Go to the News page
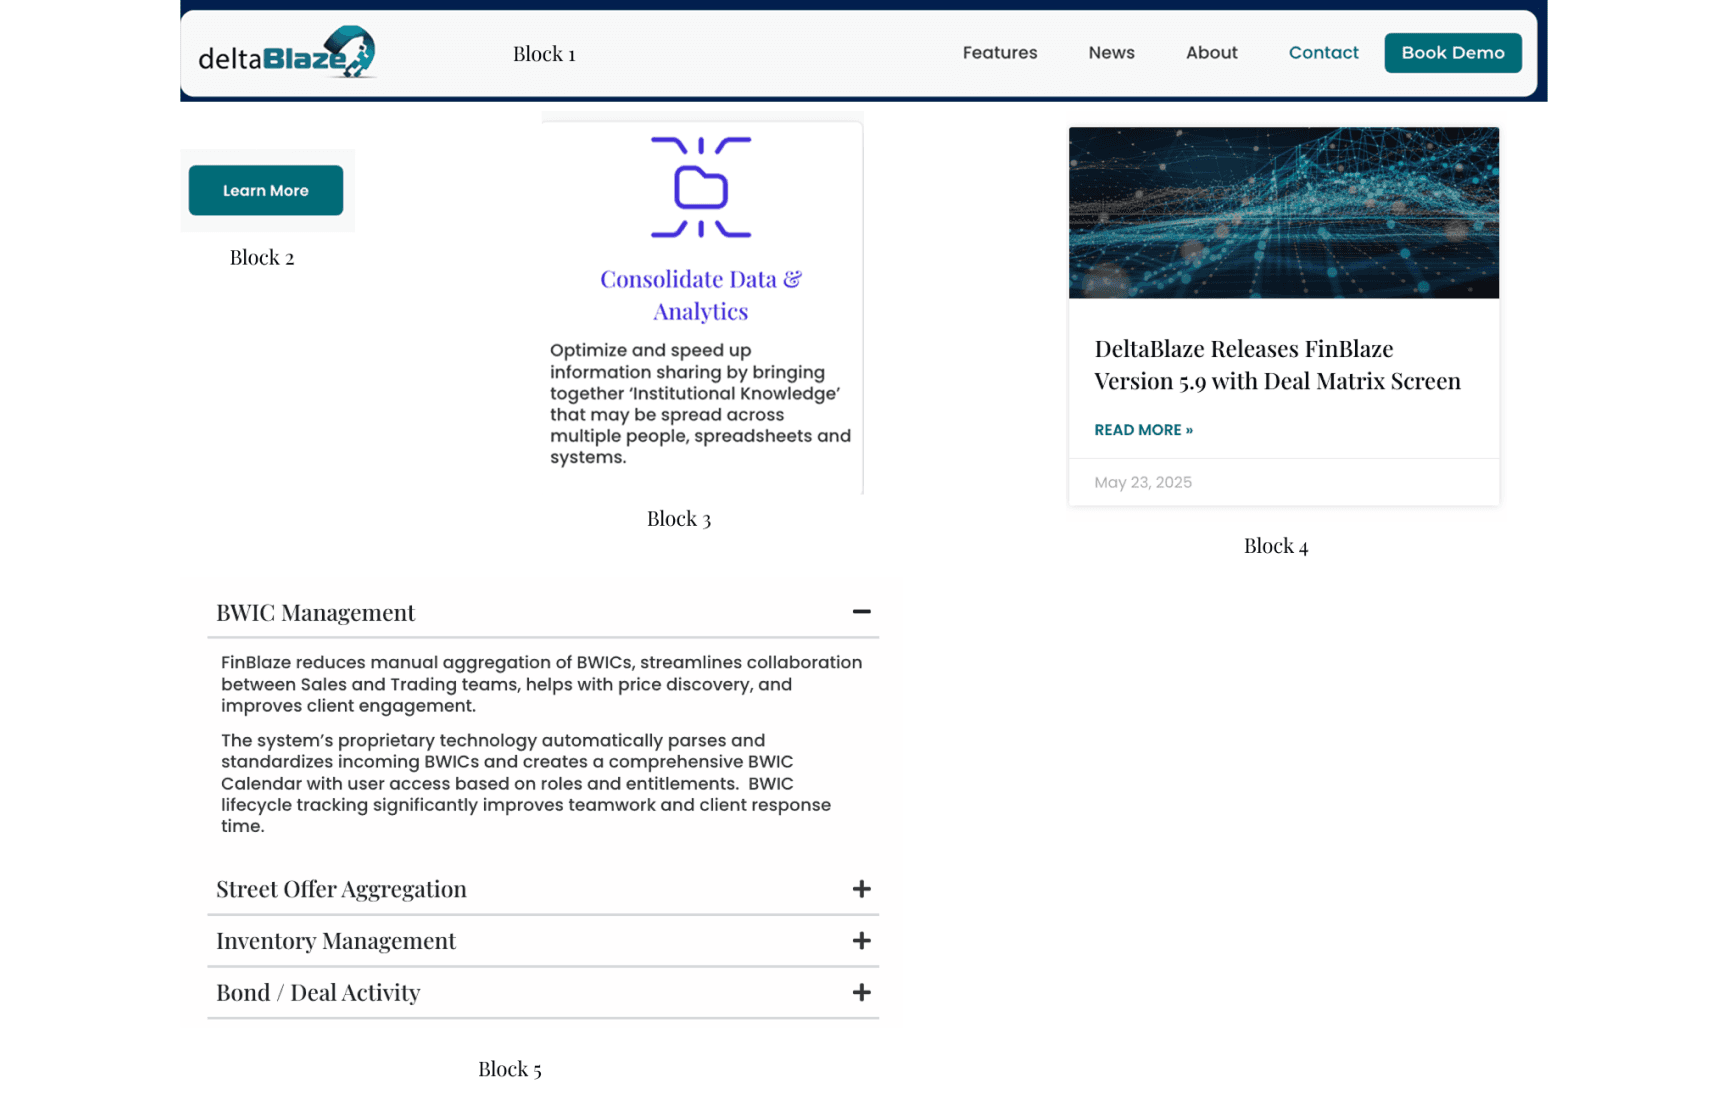Image resolution: width=1728 pixels, height=1100 pixels. [1111, 53]
